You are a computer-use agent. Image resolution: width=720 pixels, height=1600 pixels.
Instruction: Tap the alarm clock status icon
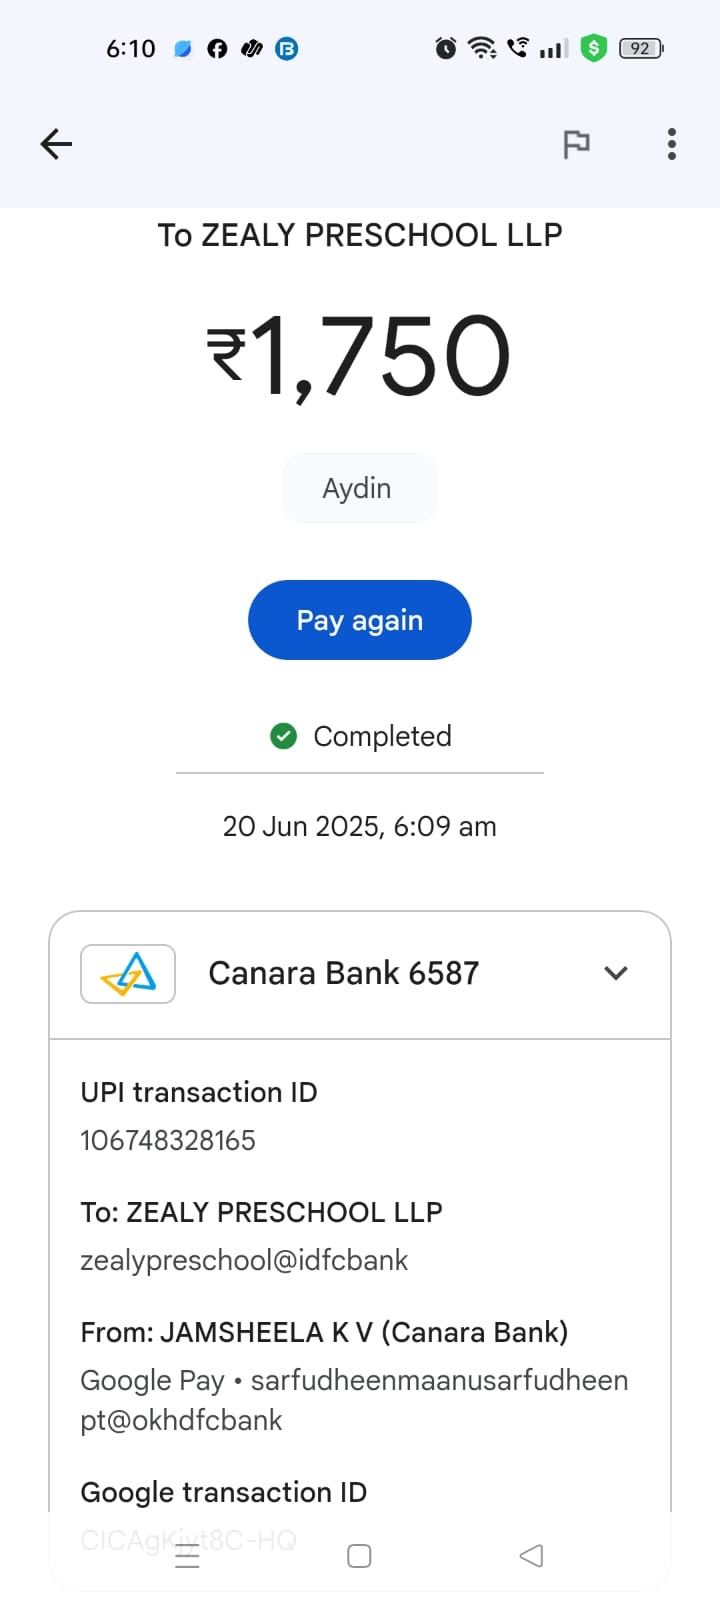point(446,48)
